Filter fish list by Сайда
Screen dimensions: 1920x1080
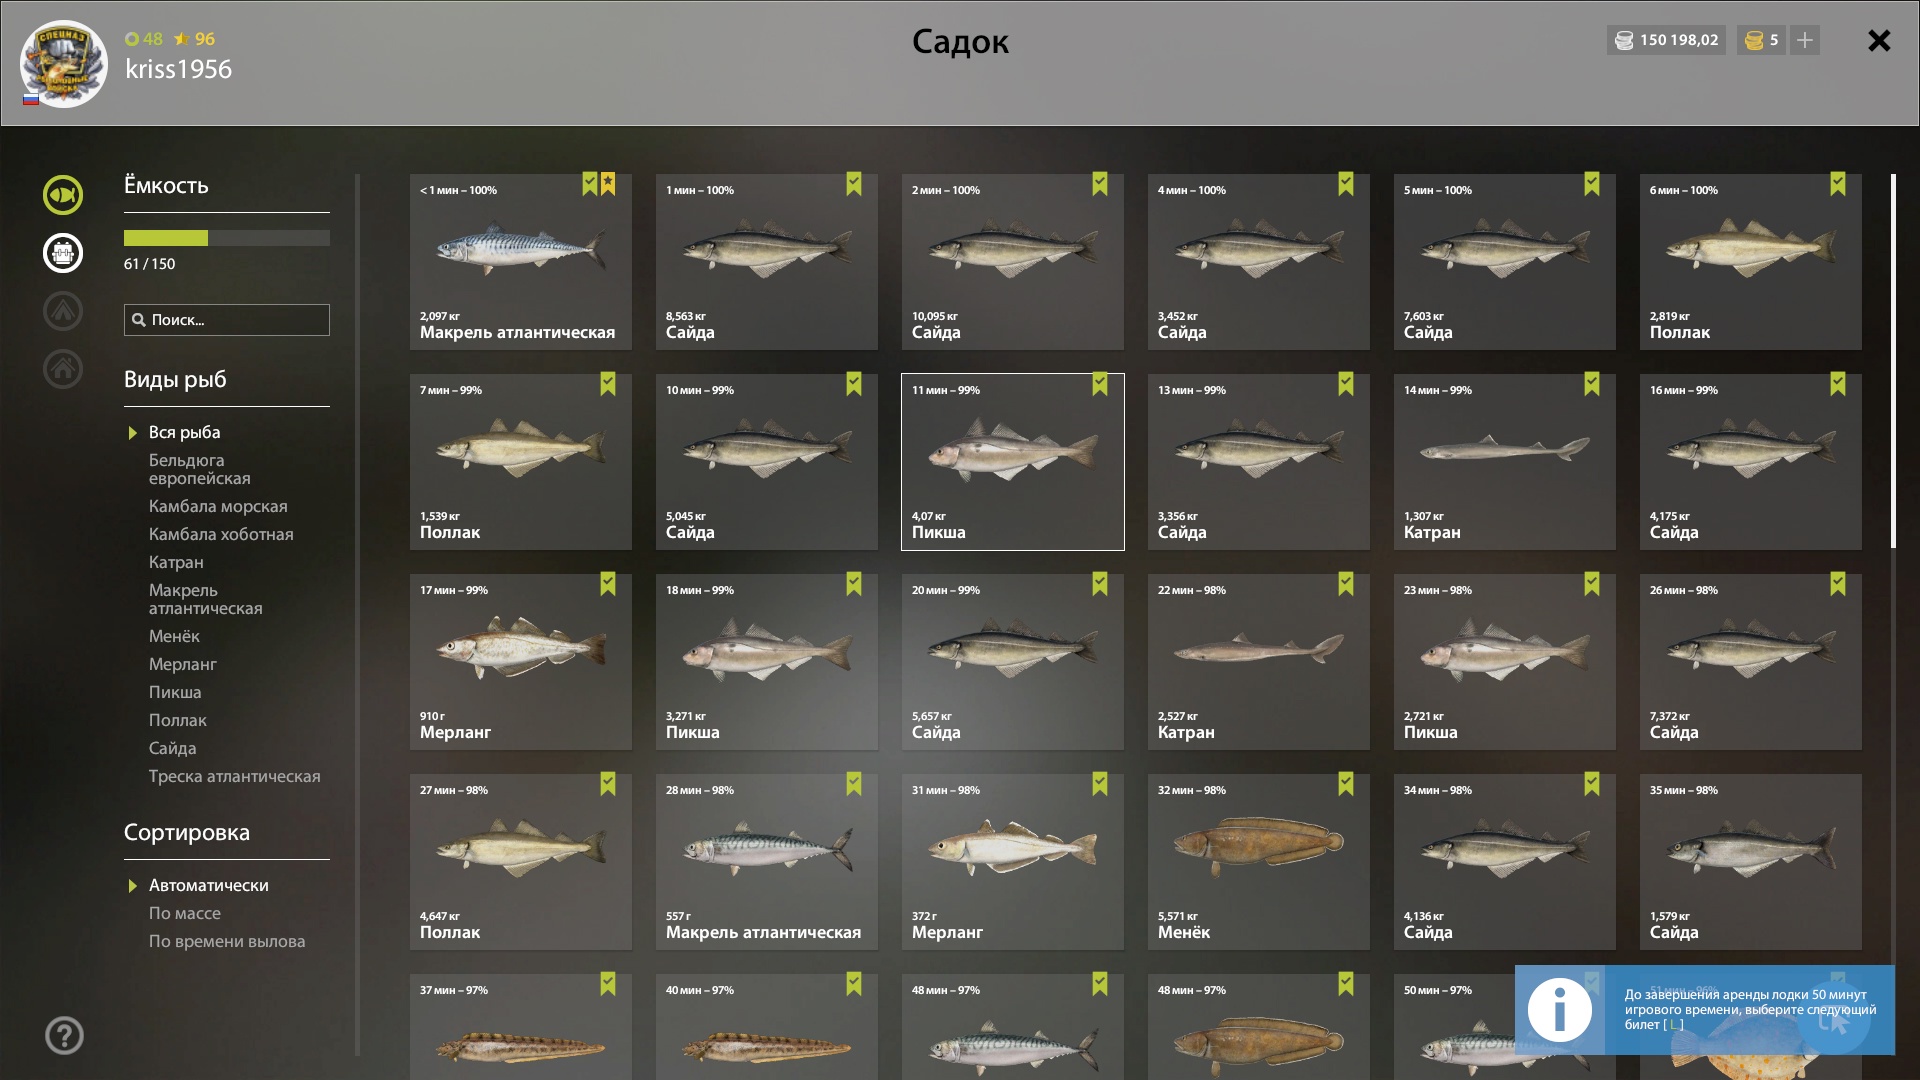point(172,748)
